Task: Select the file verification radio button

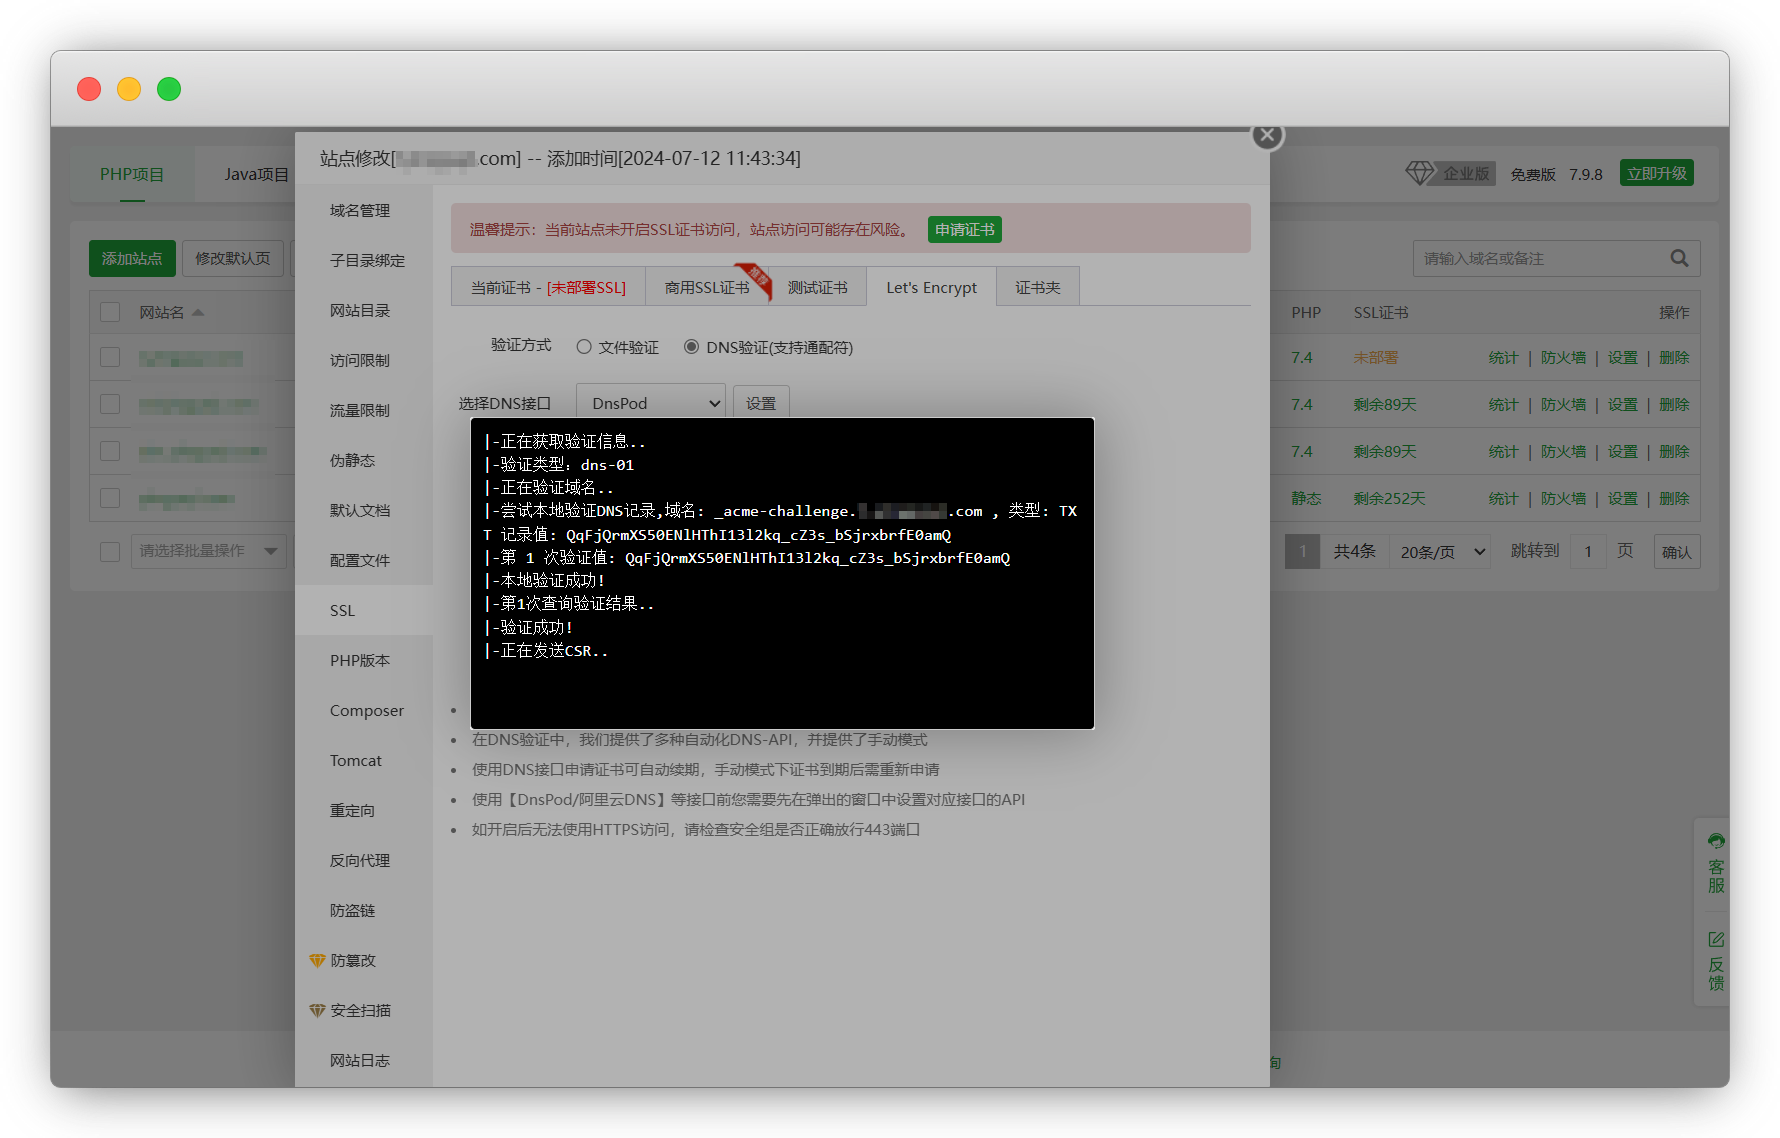Action: coord(584,347)
